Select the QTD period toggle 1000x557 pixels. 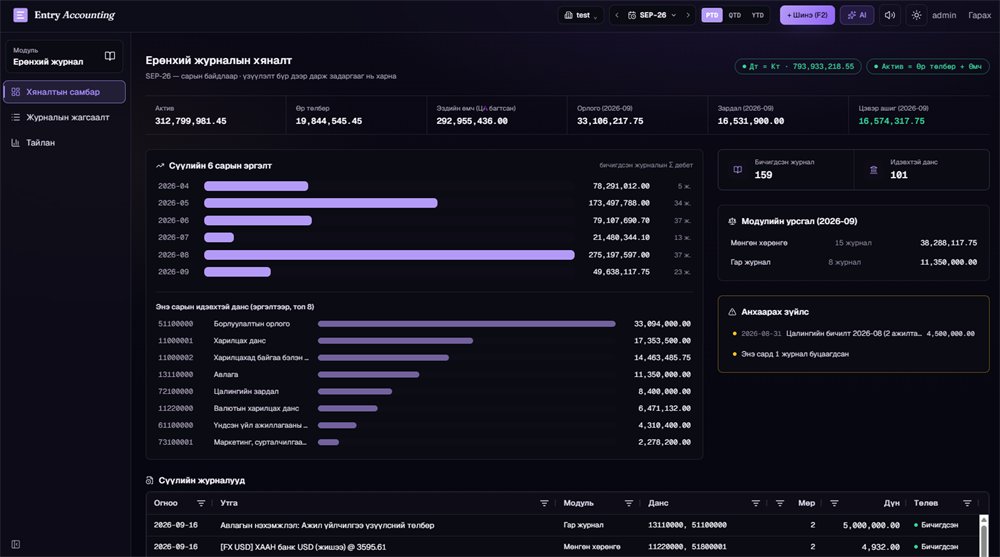pos(735,15)
